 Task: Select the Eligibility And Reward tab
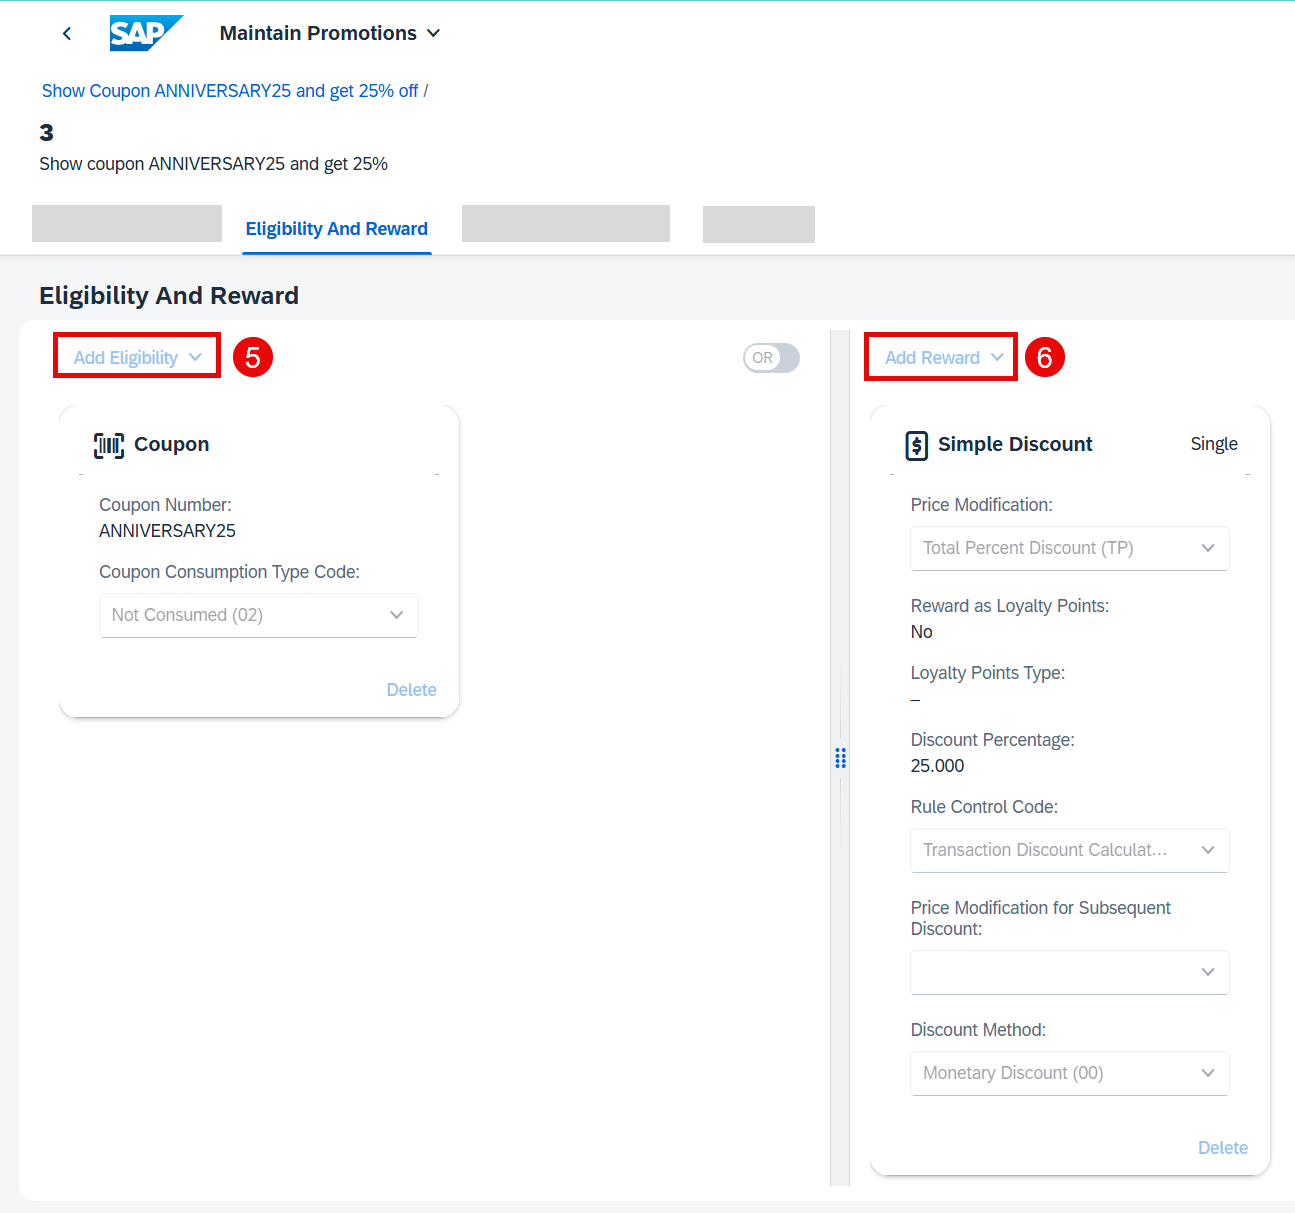[337, 229]
